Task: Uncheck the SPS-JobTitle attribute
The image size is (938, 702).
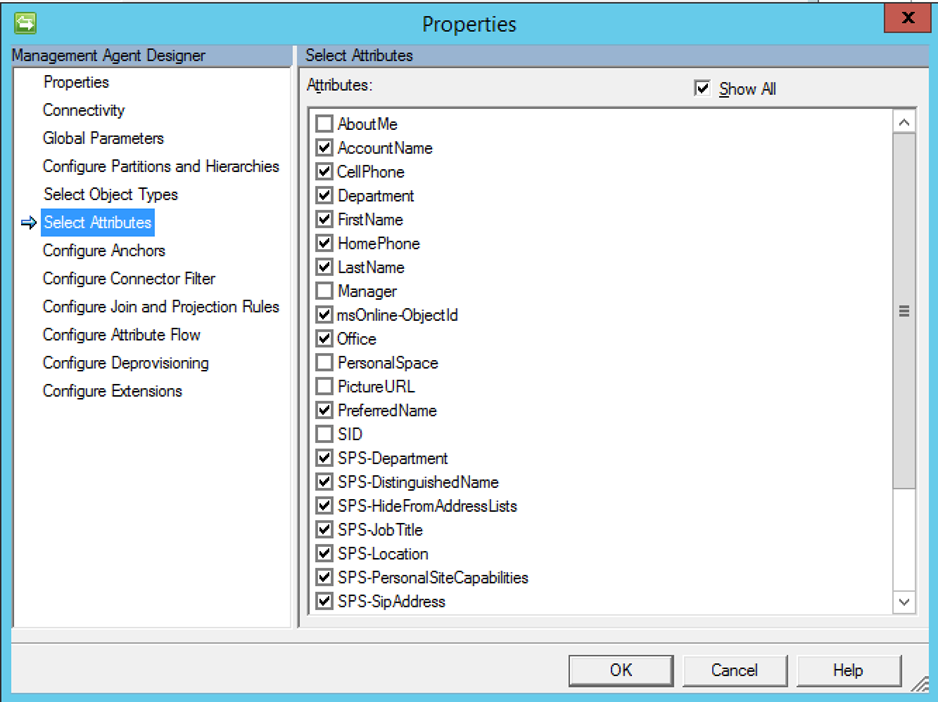Action: point(324,530)
